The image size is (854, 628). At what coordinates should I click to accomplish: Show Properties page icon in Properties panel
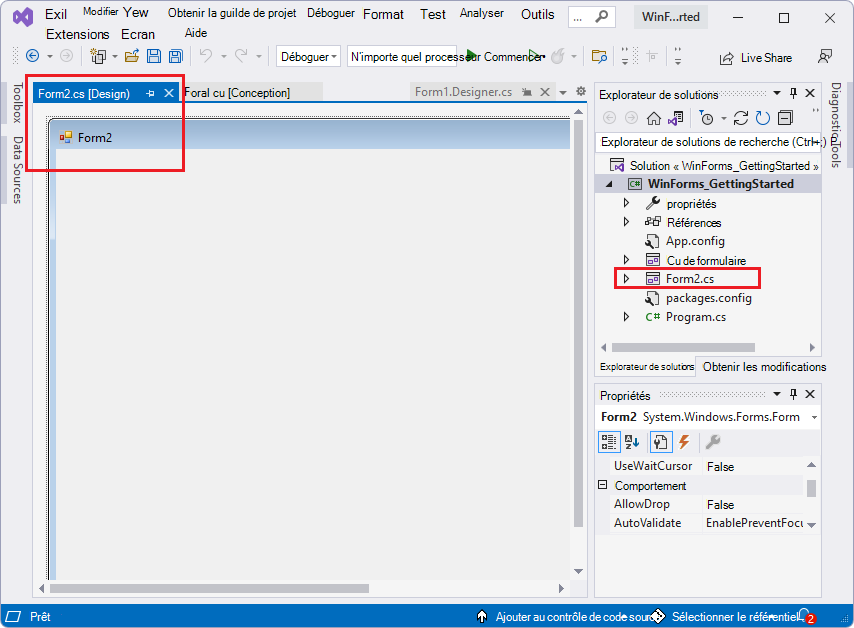(661, 442)
